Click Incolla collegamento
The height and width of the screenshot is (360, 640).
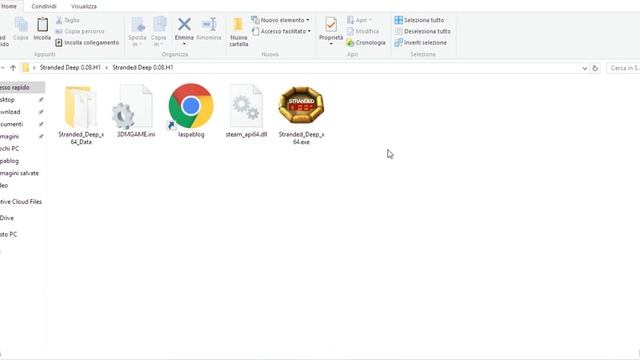point(87,42)
